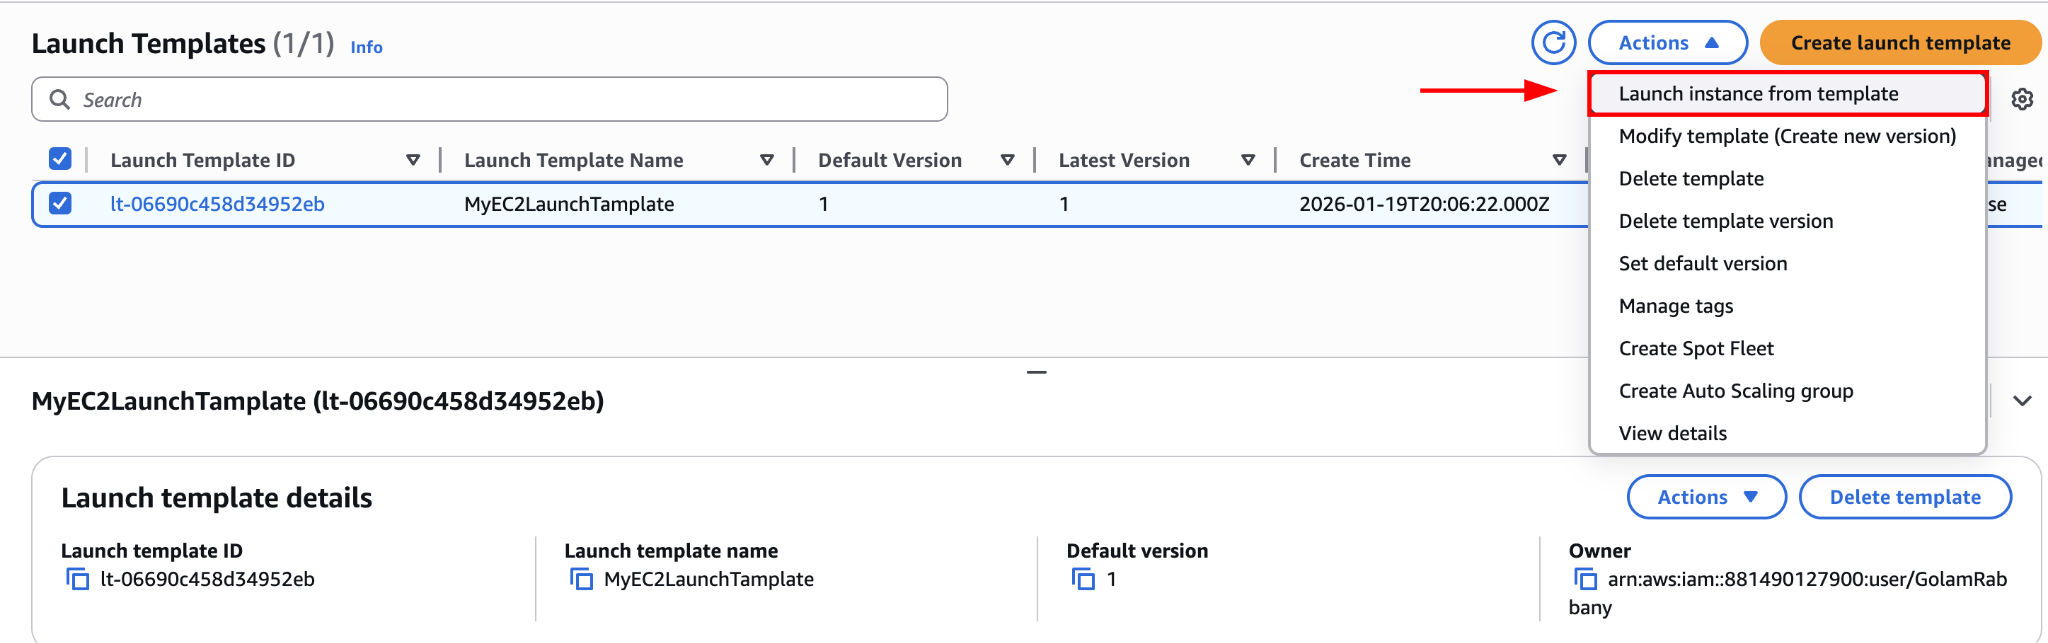The image size is (2048, 643).
Task: Choose Modify template to create new version
Action: point(1789,136)
